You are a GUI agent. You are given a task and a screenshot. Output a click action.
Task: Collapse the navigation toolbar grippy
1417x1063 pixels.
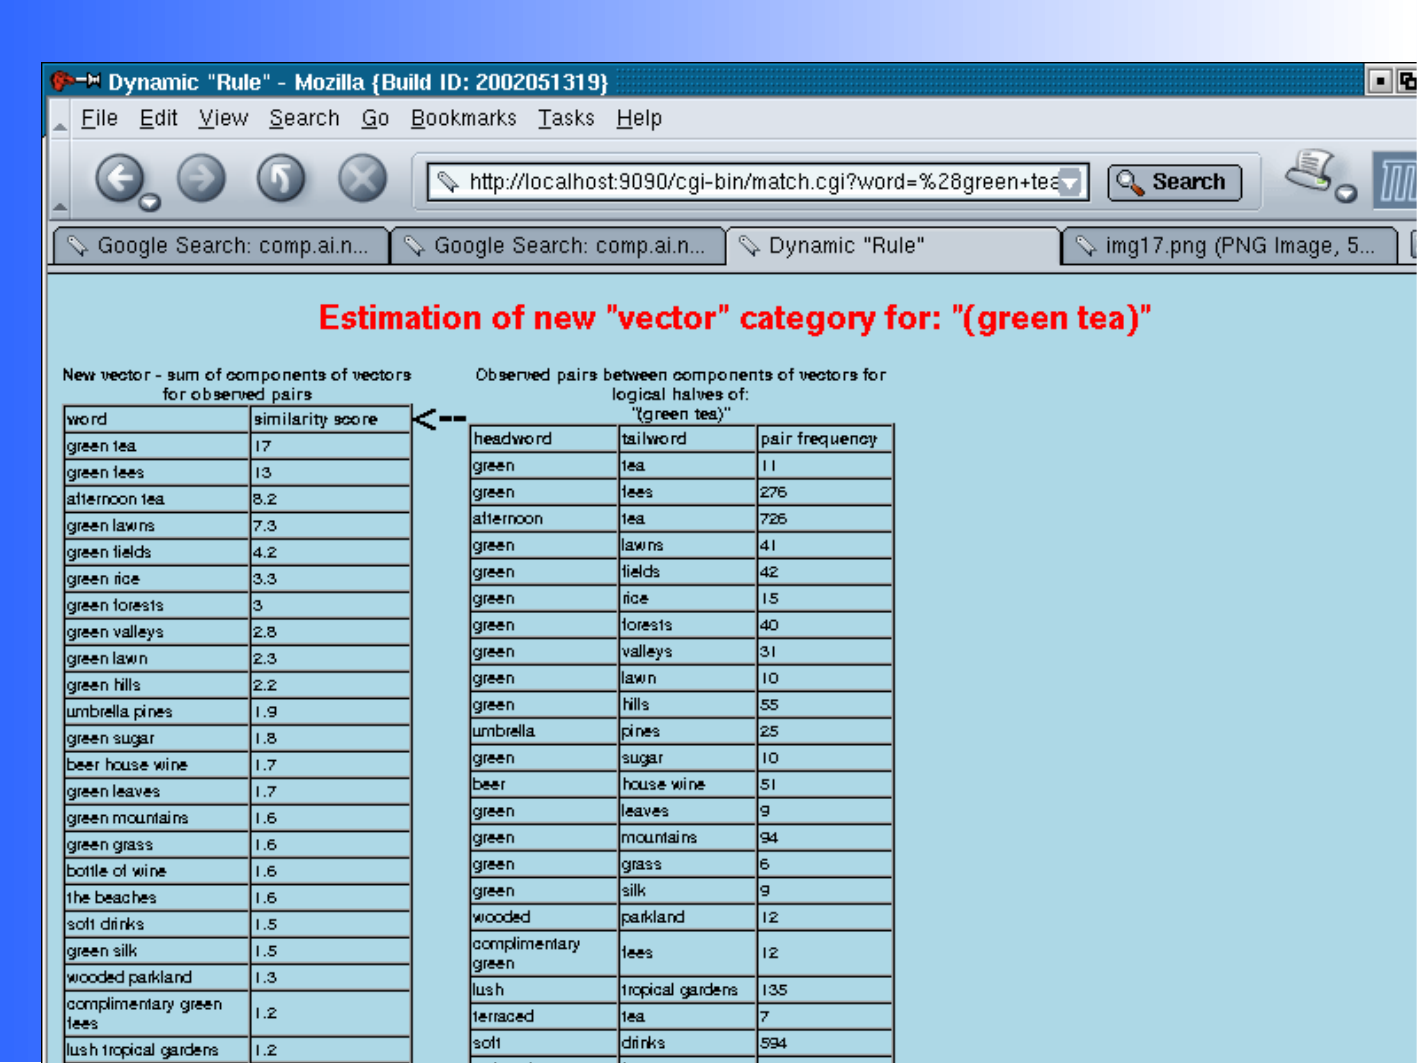60,181
